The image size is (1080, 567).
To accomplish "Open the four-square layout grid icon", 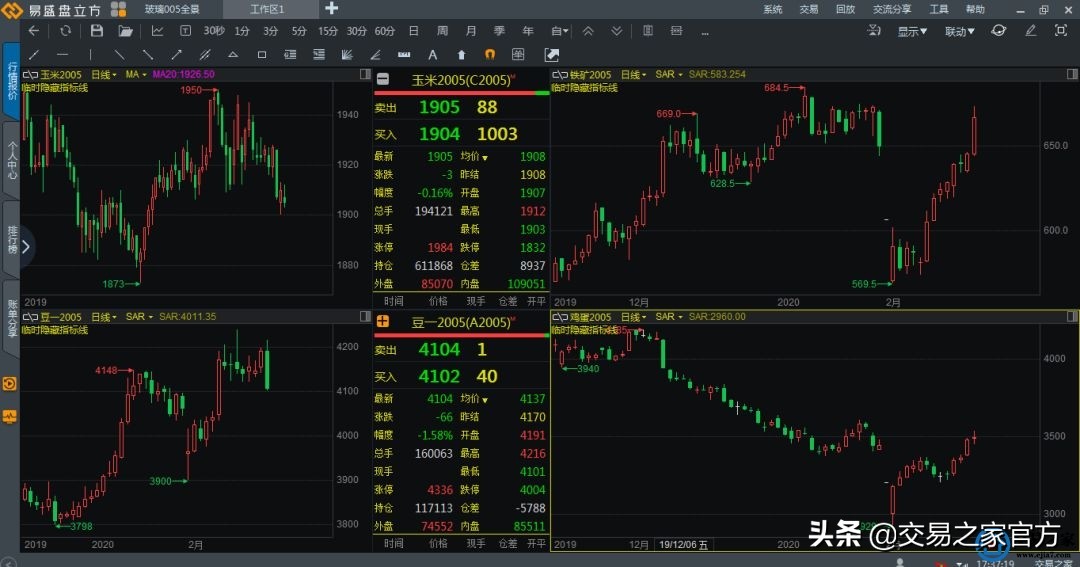I will click(x=118, y=9).
